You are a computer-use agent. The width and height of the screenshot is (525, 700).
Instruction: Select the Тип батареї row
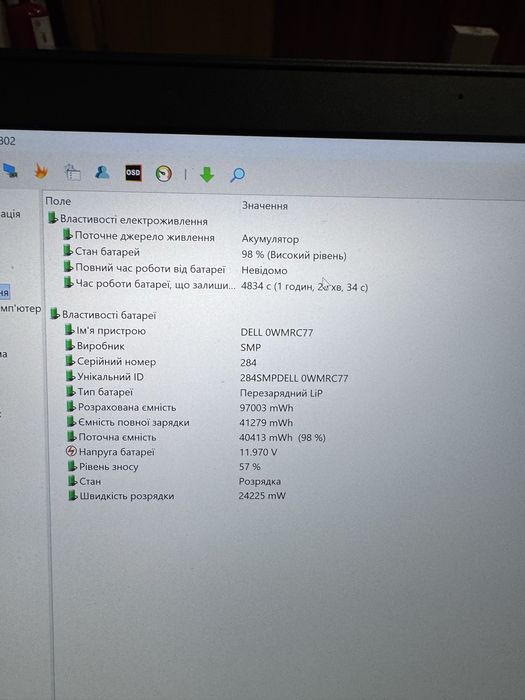click(x=100, y=392)
